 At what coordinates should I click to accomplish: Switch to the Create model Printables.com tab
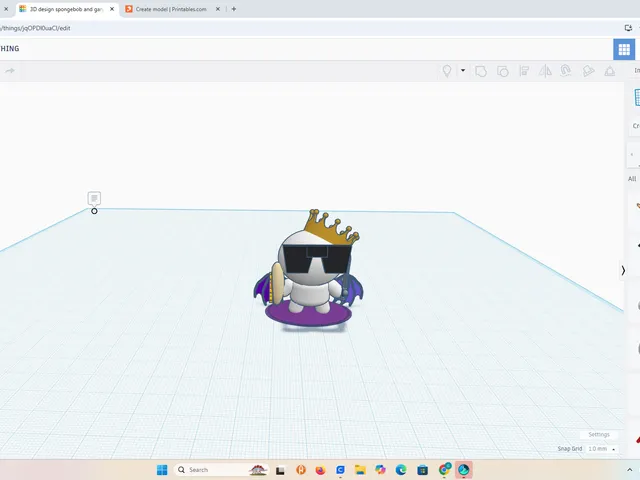171,9
